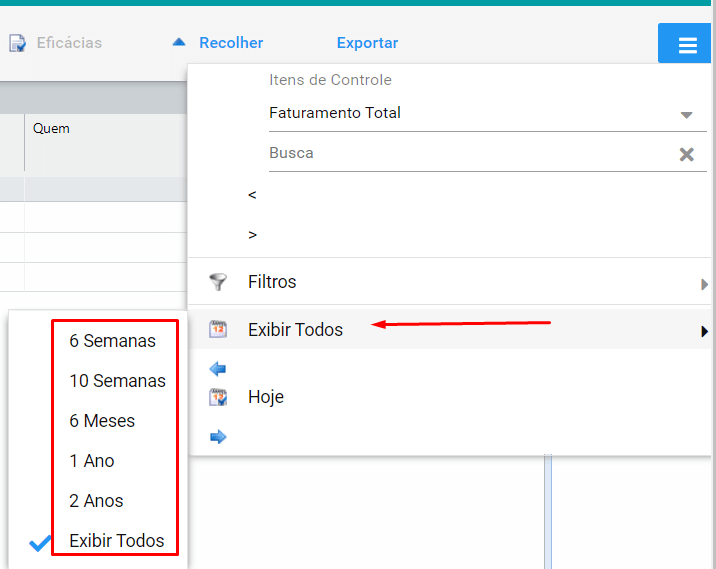The height and width of the screenshot is (569, 716).
Task: Clear the Busca field with X icon
Action: (x=686, y=154)
